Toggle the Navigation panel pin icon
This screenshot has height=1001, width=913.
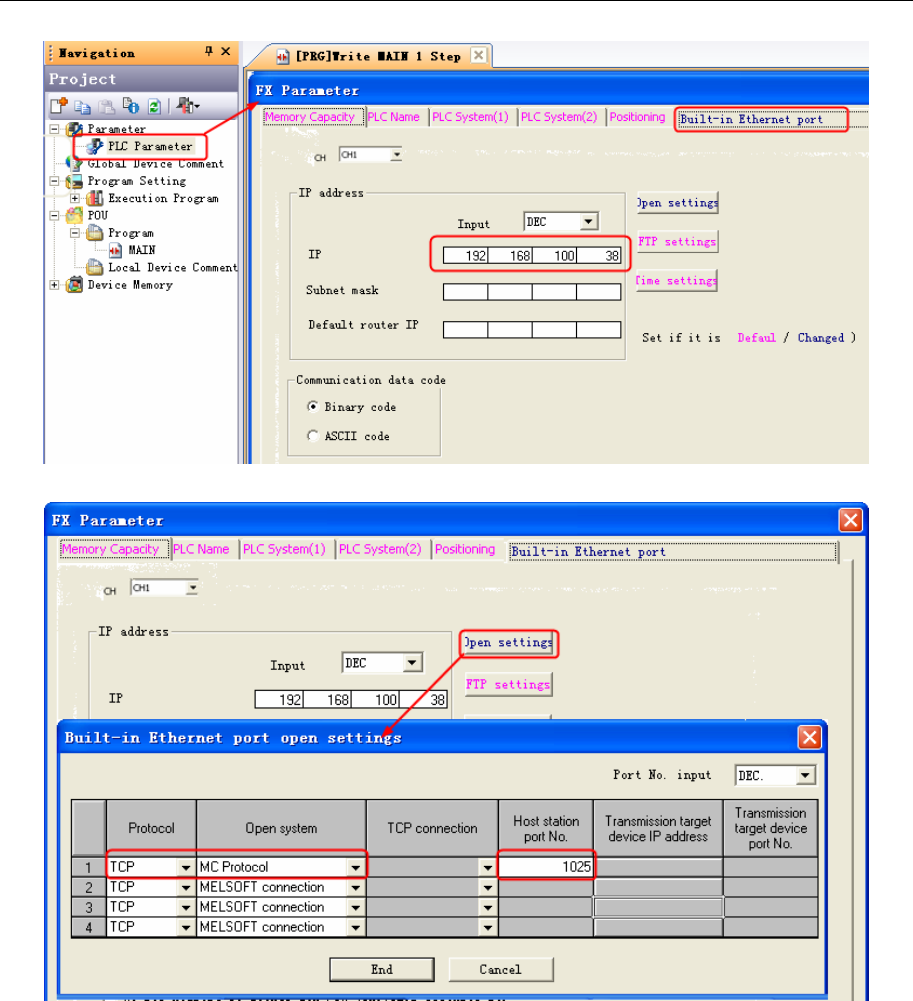[209, 51]
